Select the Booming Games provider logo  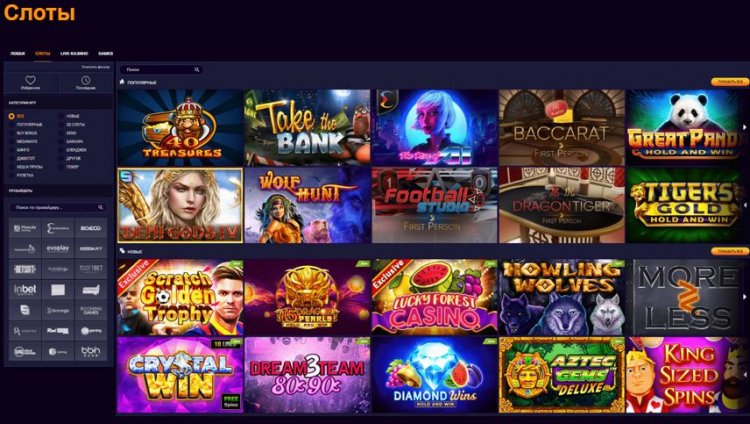point(91,310)
